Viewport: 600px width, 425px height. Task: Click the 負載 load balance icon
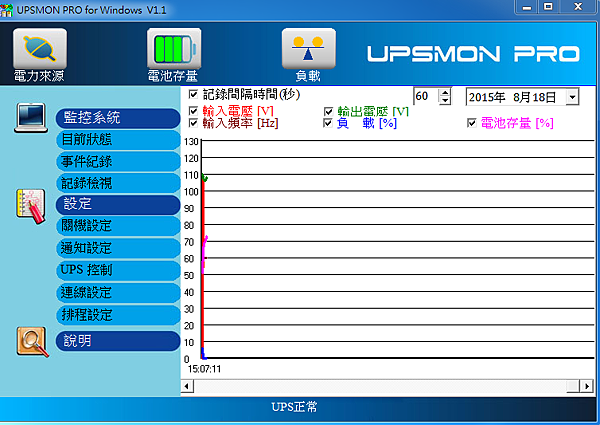[309, 49]
